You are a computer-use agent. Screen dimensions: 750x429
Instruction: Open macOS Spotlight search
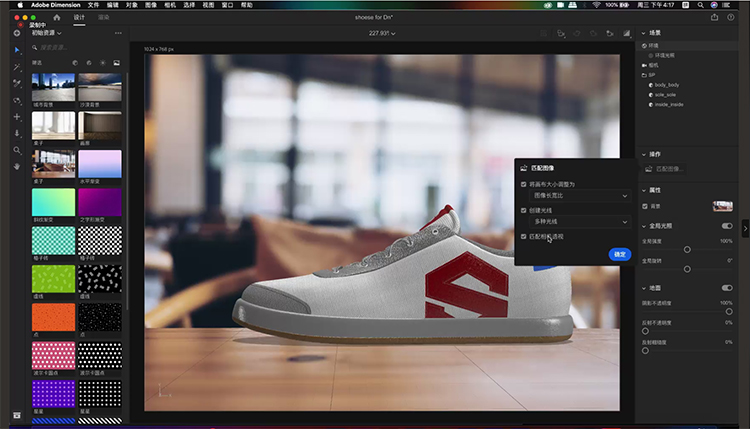[700, 5]
